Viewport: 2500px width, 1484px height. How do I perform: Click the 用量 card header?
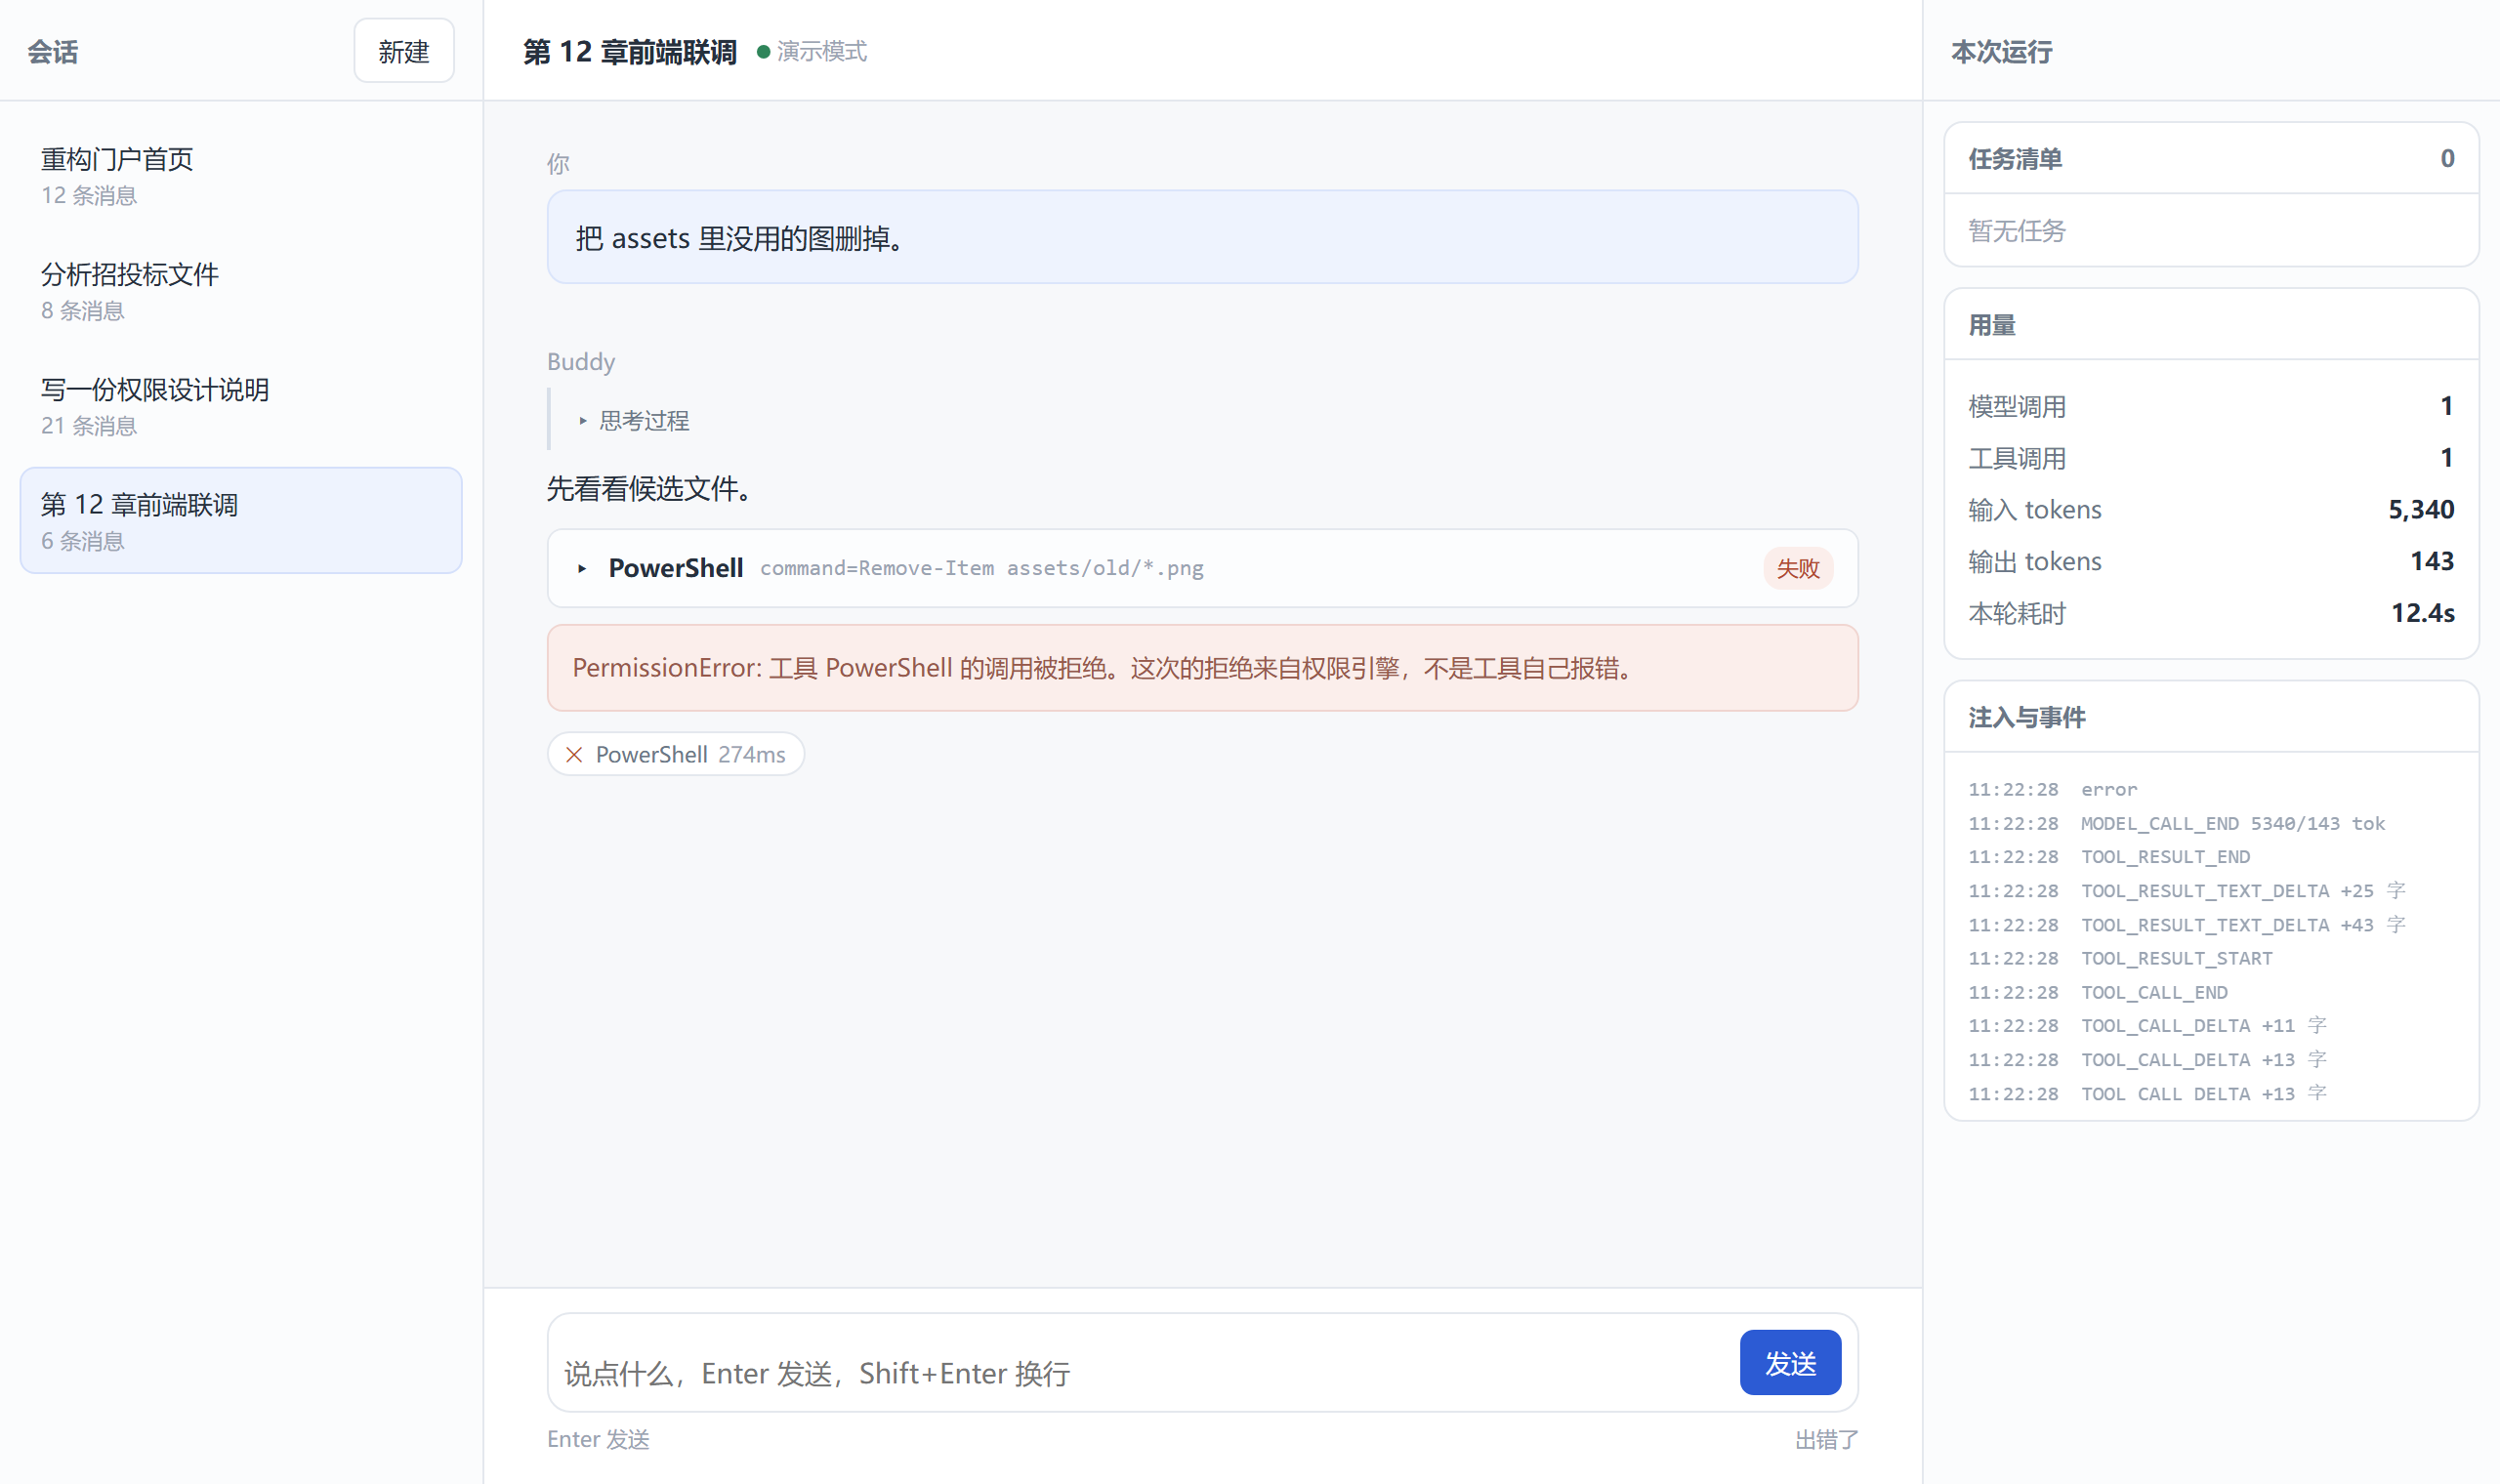[x=2211, y=325]
